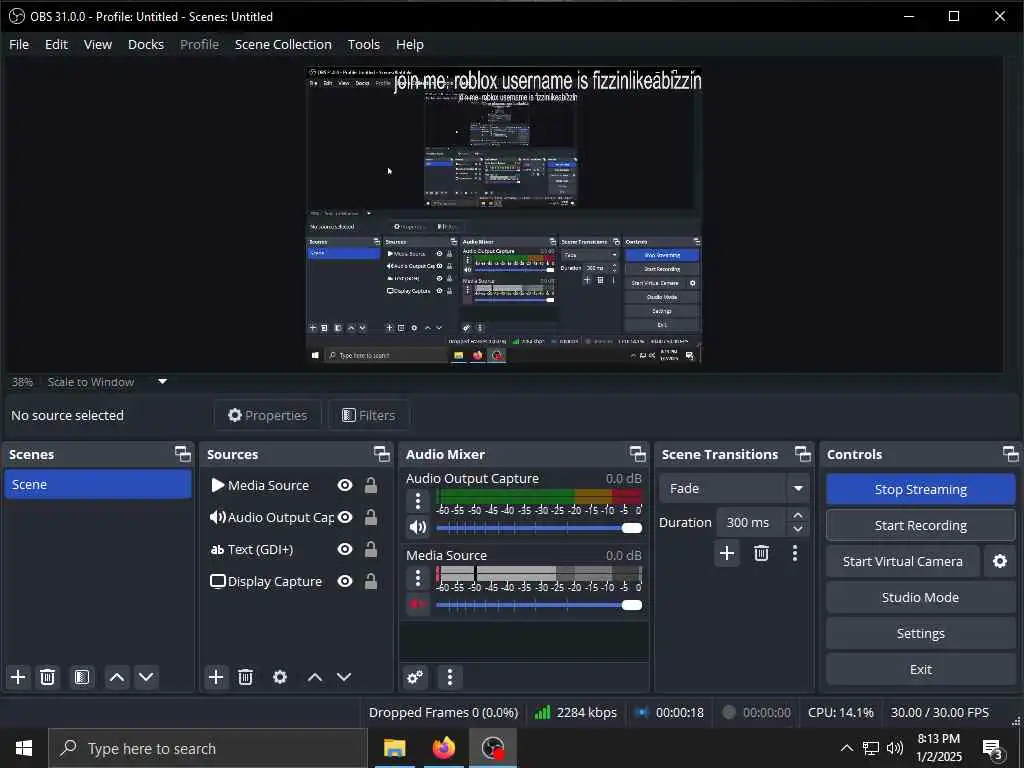Open advanced audio properties gears icon

415,677
